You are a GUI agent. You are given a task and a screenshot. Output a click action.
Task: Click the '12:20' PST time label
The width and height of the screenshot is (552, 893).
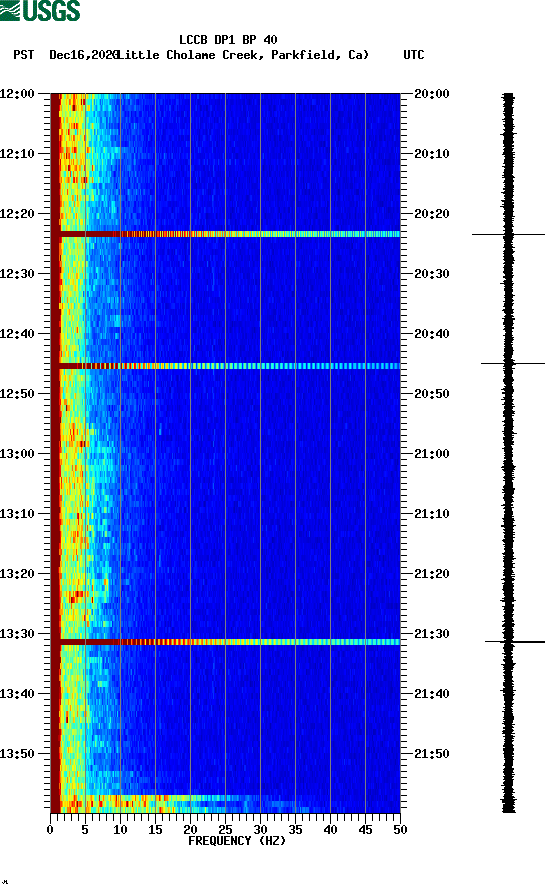pos(17,214)
